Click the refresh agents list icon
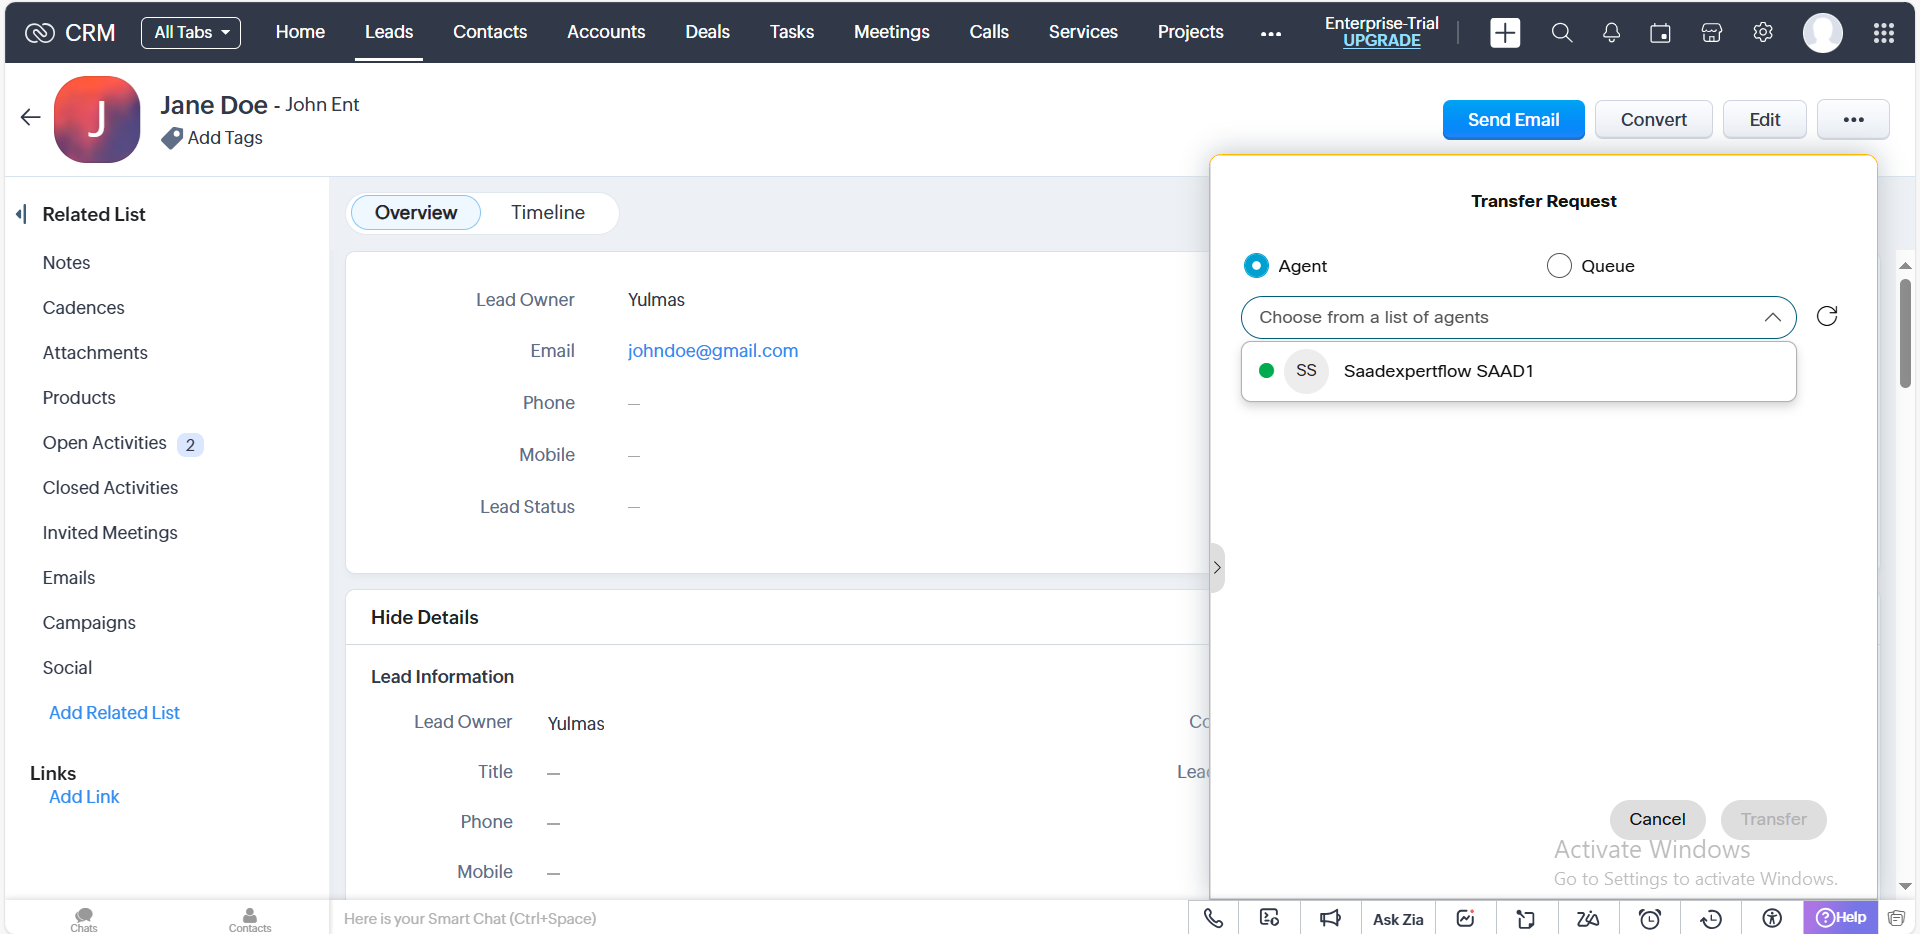The width and height of the screenshot is (1920, 934). (1827, 317)
